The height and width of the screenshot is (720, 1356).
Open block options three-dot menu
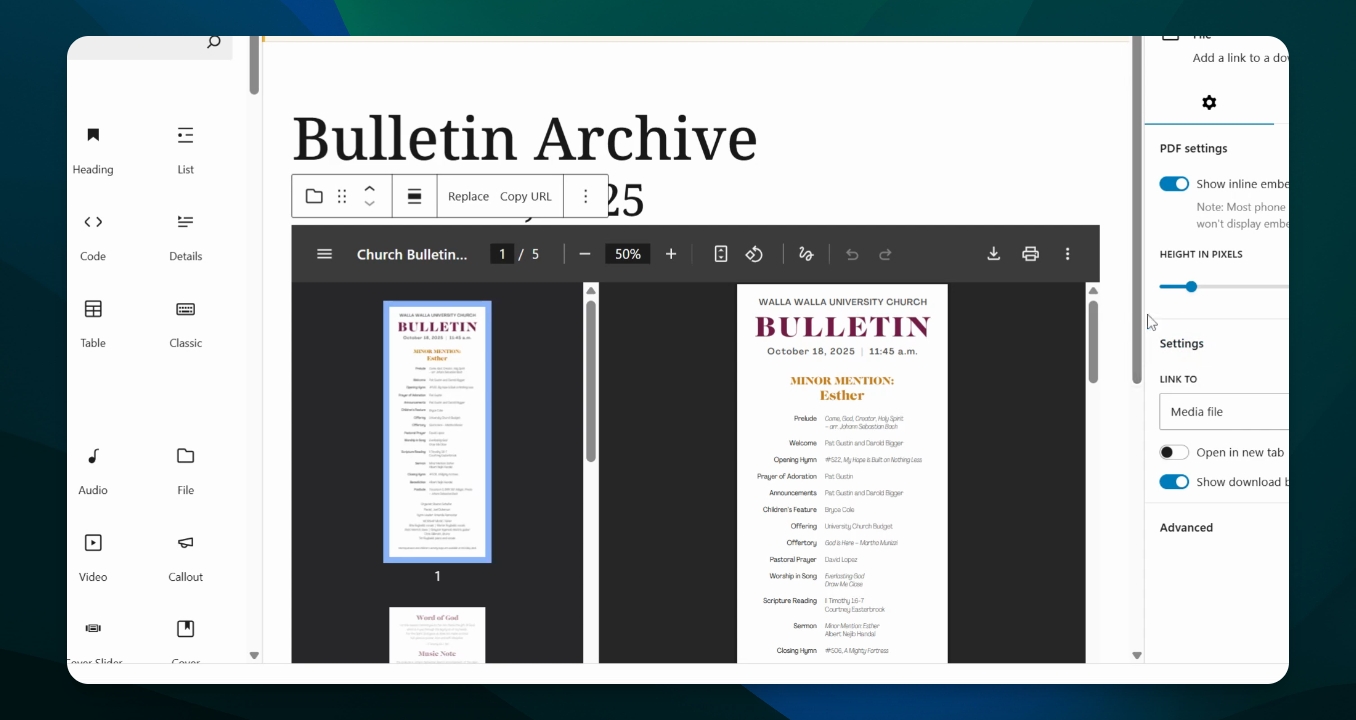coord(586,196)
